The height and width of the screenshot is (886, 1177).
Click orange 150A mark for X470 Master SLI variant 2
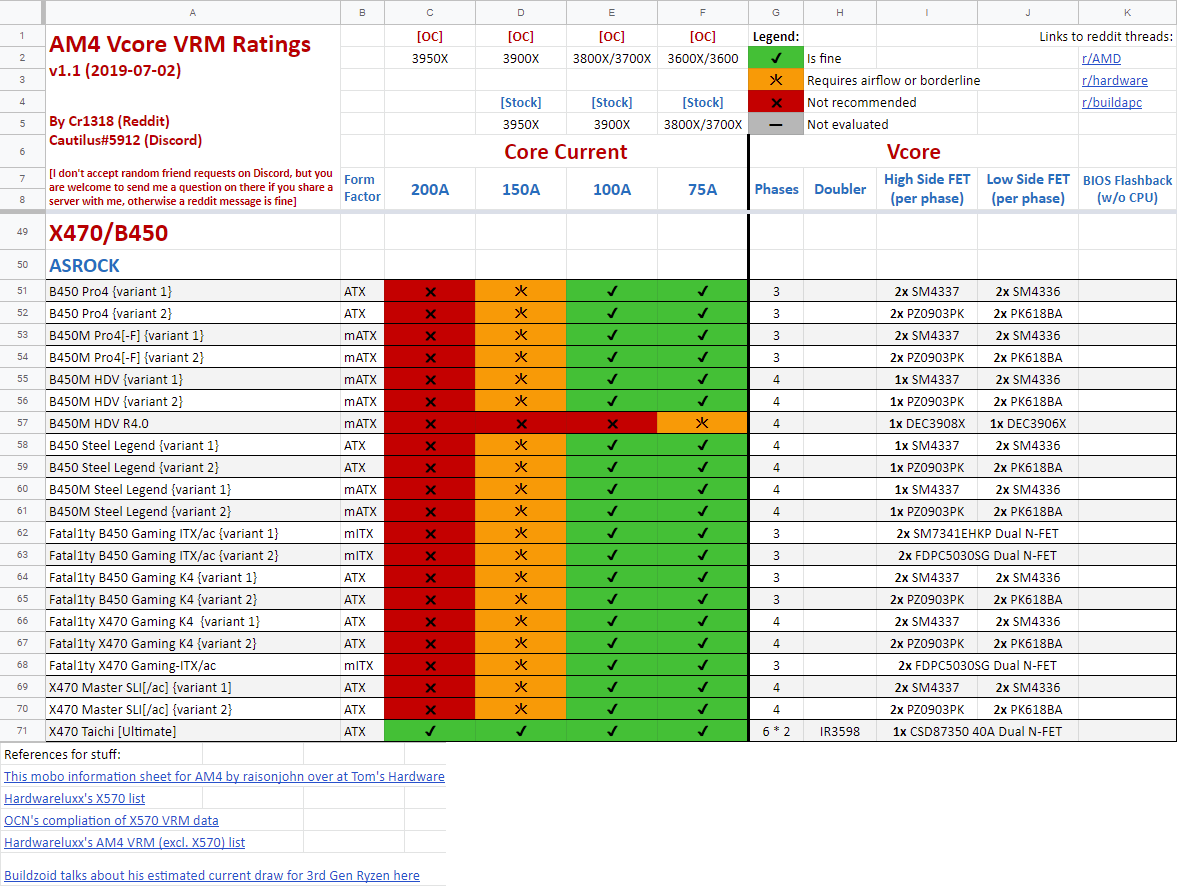click(x=521, y=710)
